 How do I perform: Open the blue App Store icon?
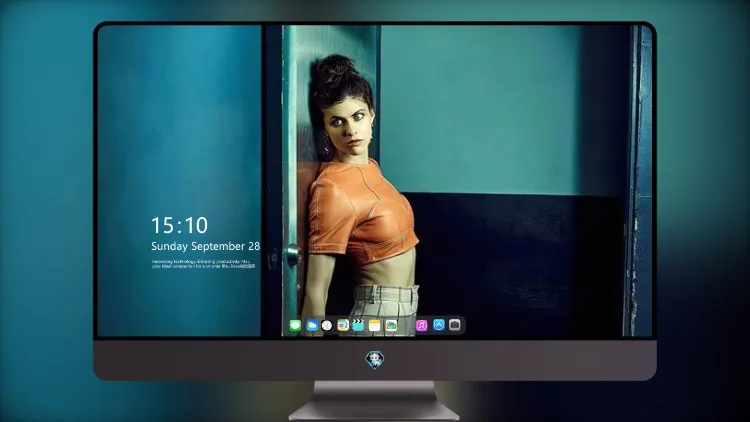(439, 325)
